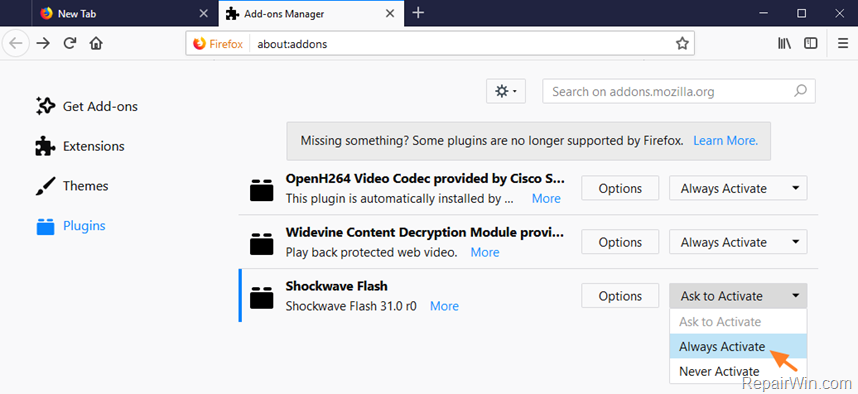The height and width of the screenshot is (394, 858).
Task: Click the forward navigation arrow
Action: pos(43,43)
